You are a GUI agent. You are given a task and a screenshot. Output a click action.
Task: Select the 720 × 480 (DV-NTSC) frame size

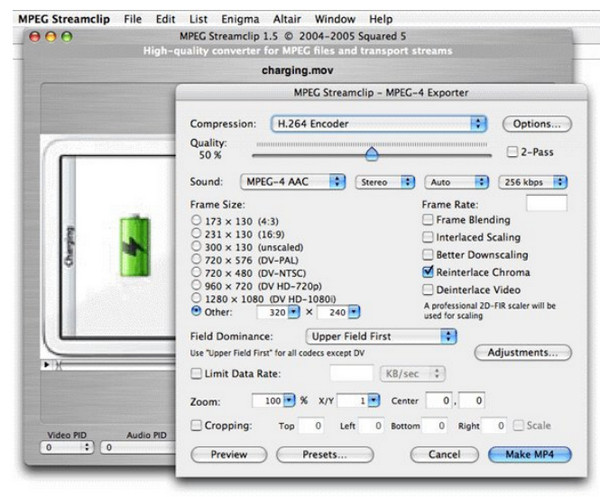(x=196, y=272)
